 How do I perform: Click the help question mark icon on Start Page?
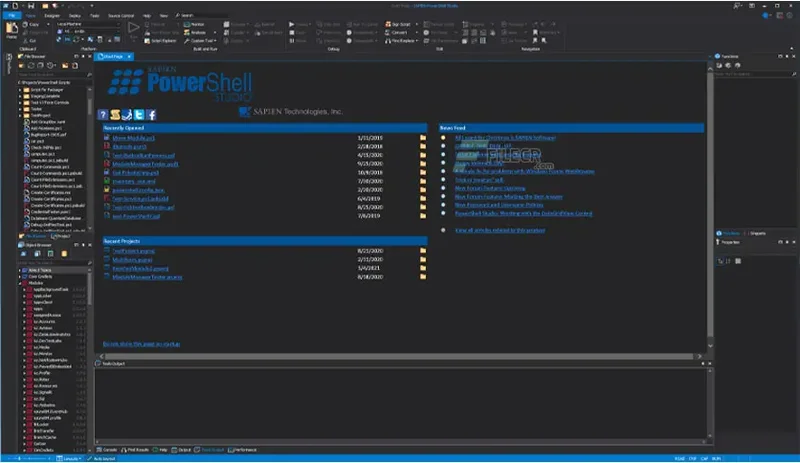[103, 114]
